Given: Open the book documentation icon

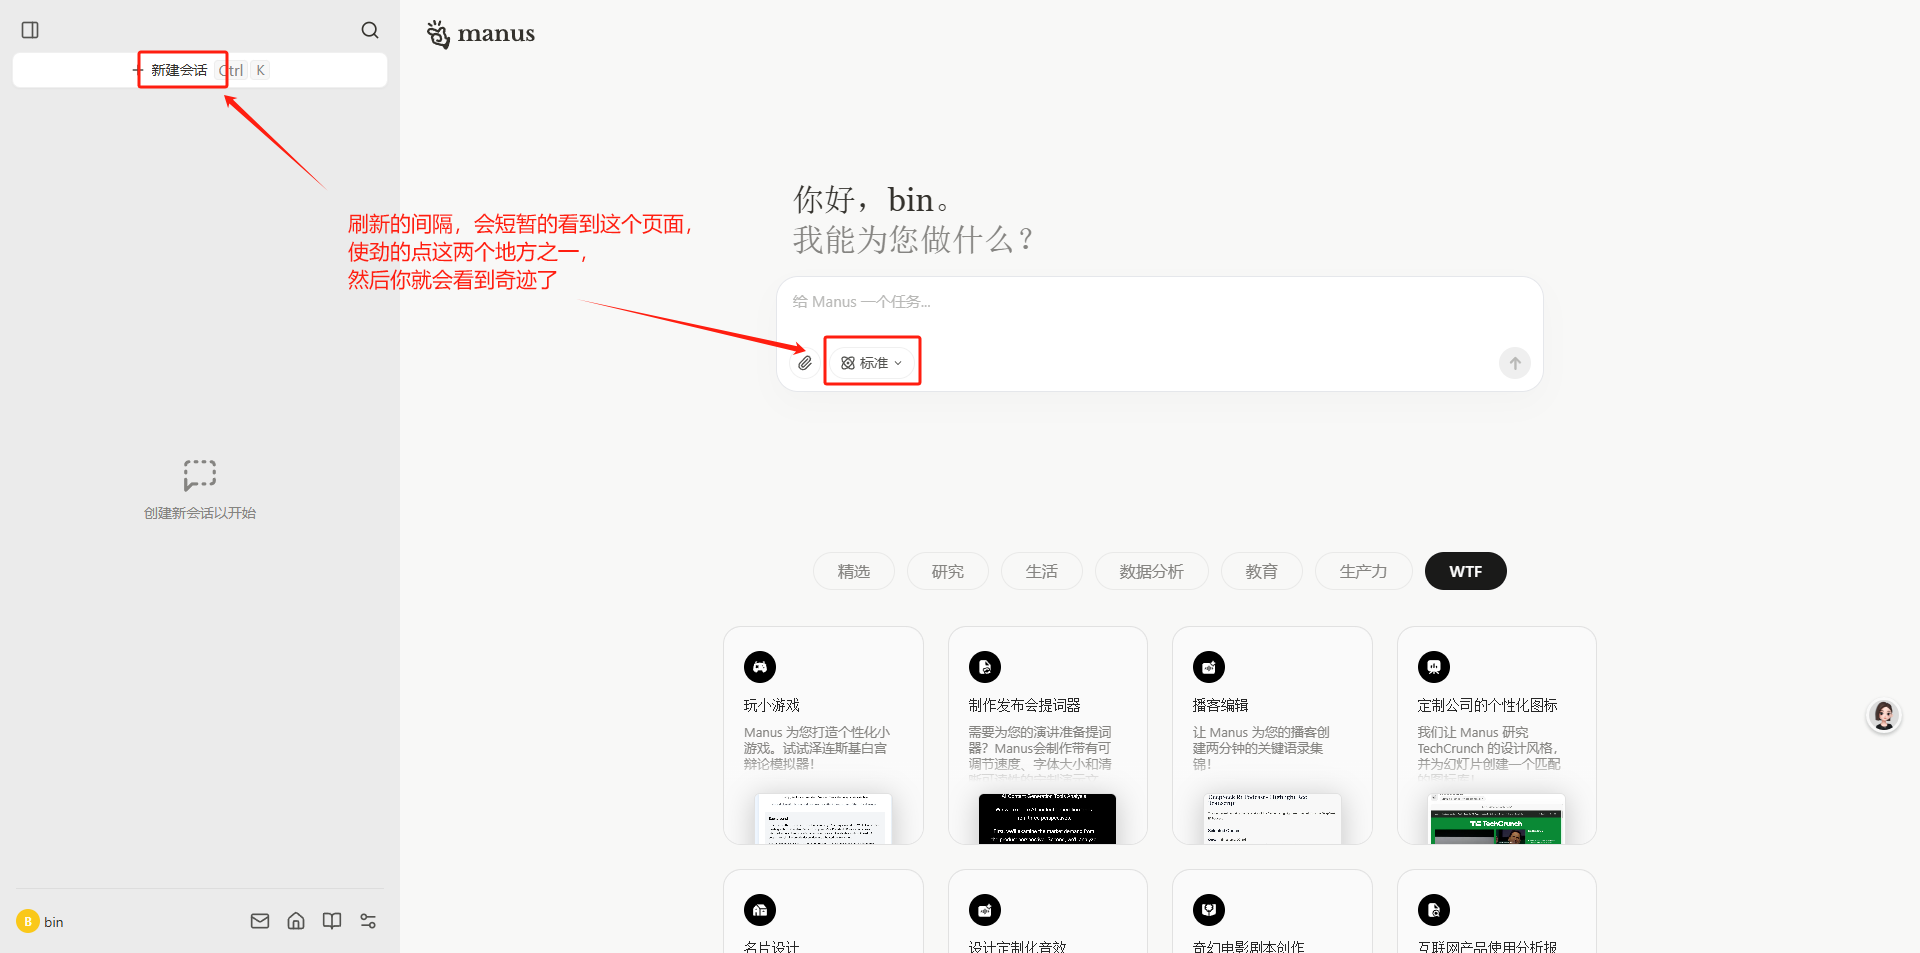Looking at the screenshot, I should point(332,921).
